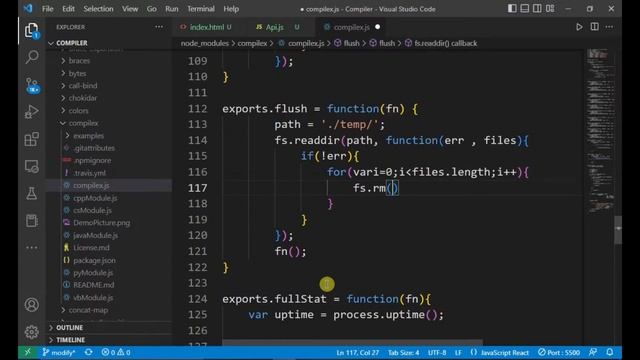
Task: Open Explorer views and more actions
Action: 159,27
